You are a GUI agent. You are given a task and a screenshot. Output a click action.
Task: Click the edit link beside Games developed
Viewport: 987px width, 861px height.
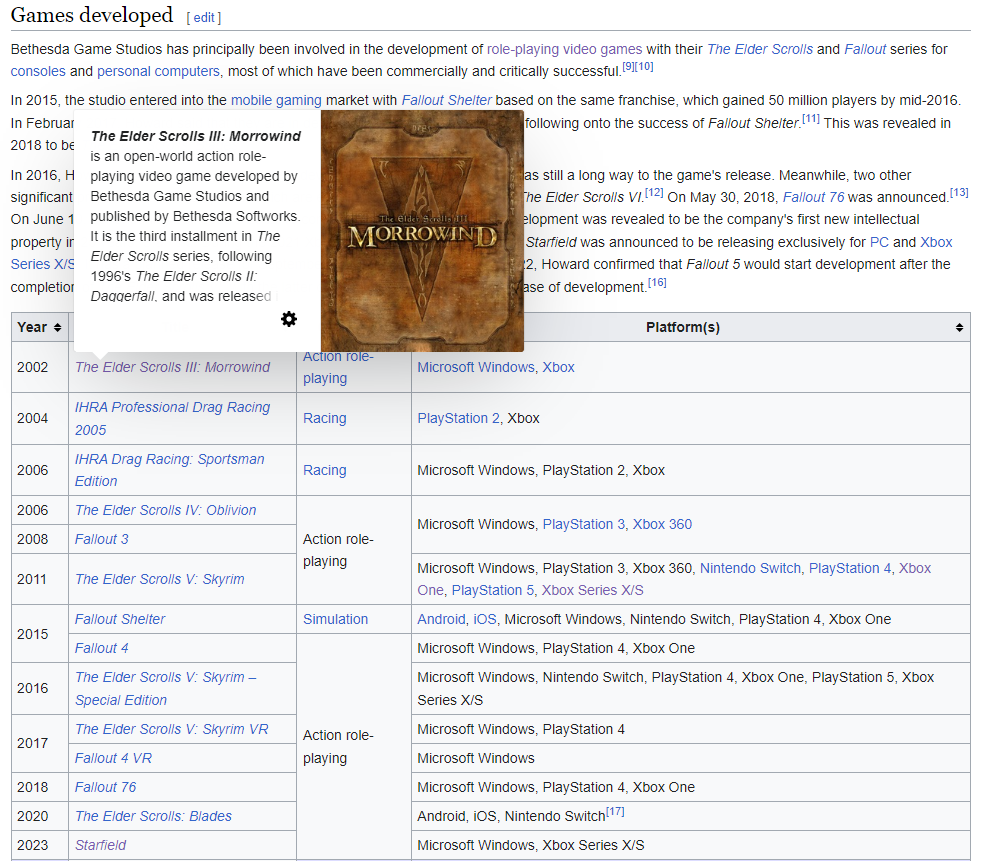(203, 18)
